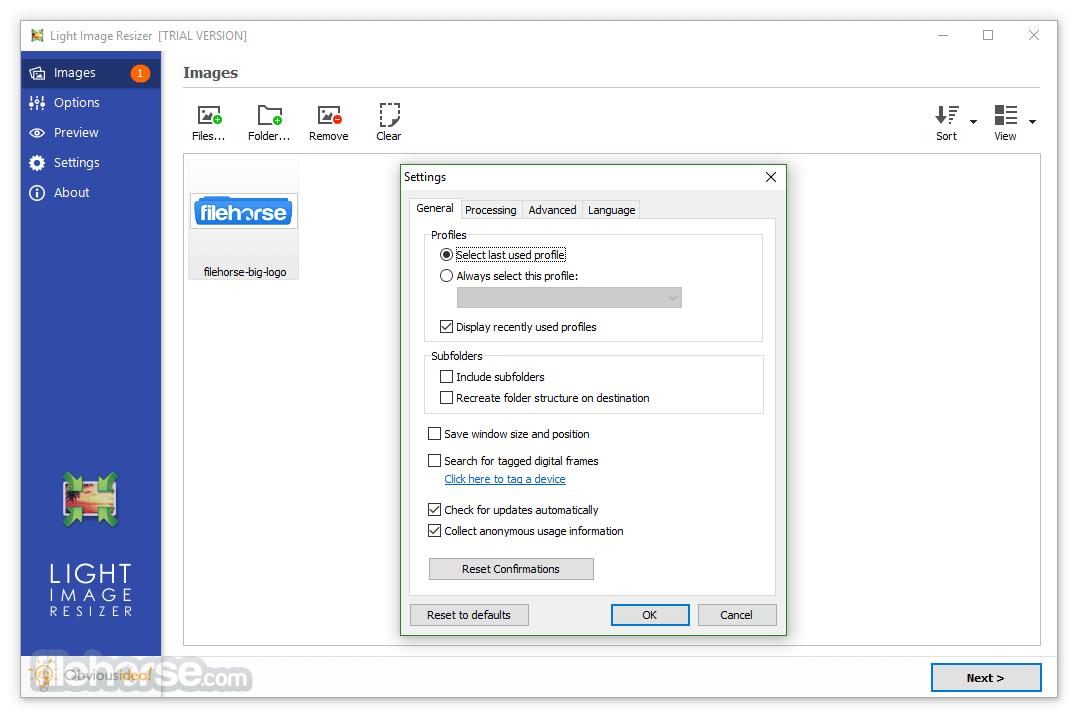The image size is (1078, 722).
Task: Choose 'Always select this profile' radio button
Action: click(x=446, y=276)
